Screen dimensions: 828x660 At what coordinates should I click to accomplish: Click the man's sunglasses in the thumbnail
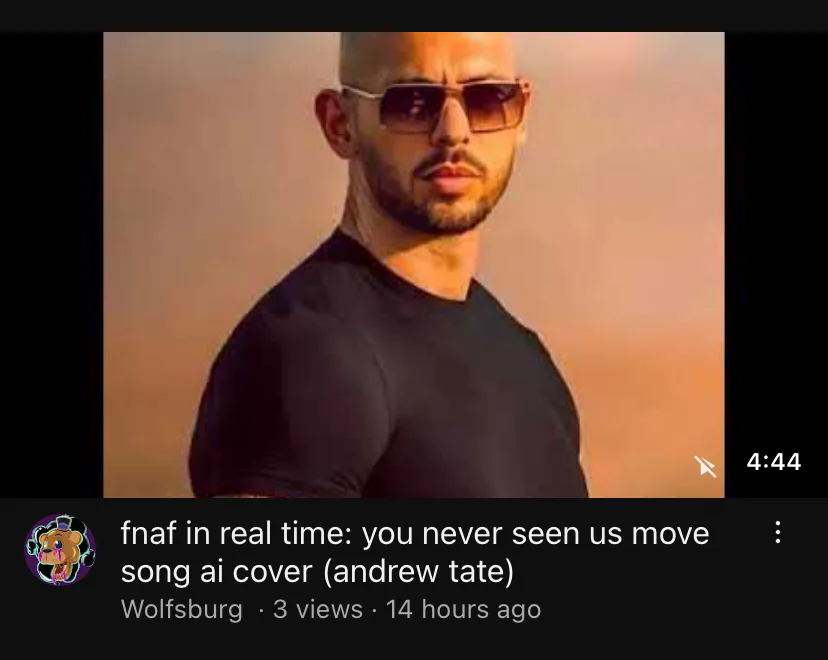434,107
